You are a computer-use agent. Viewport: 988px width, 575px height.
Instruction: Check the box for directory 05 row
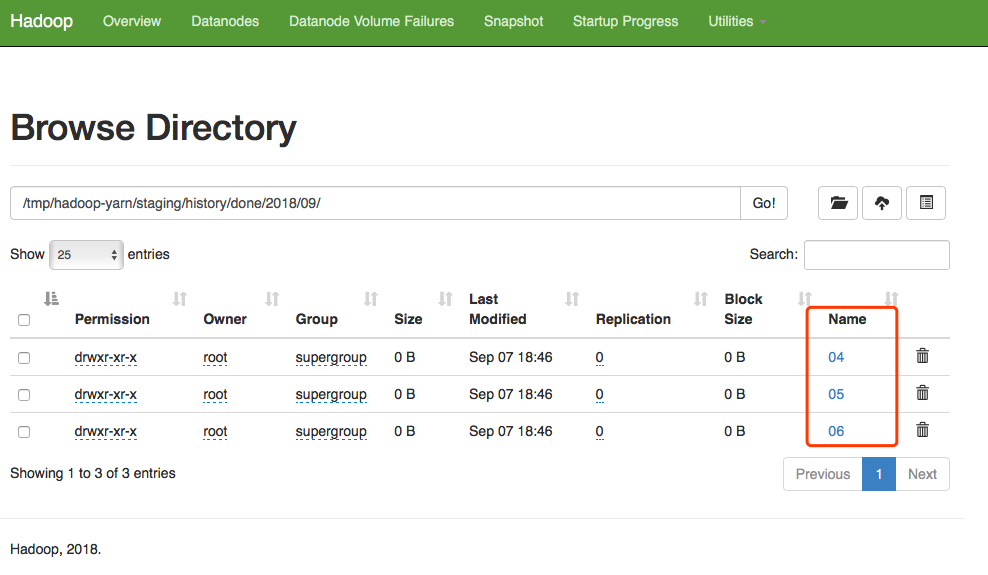[x=24, y=395]
